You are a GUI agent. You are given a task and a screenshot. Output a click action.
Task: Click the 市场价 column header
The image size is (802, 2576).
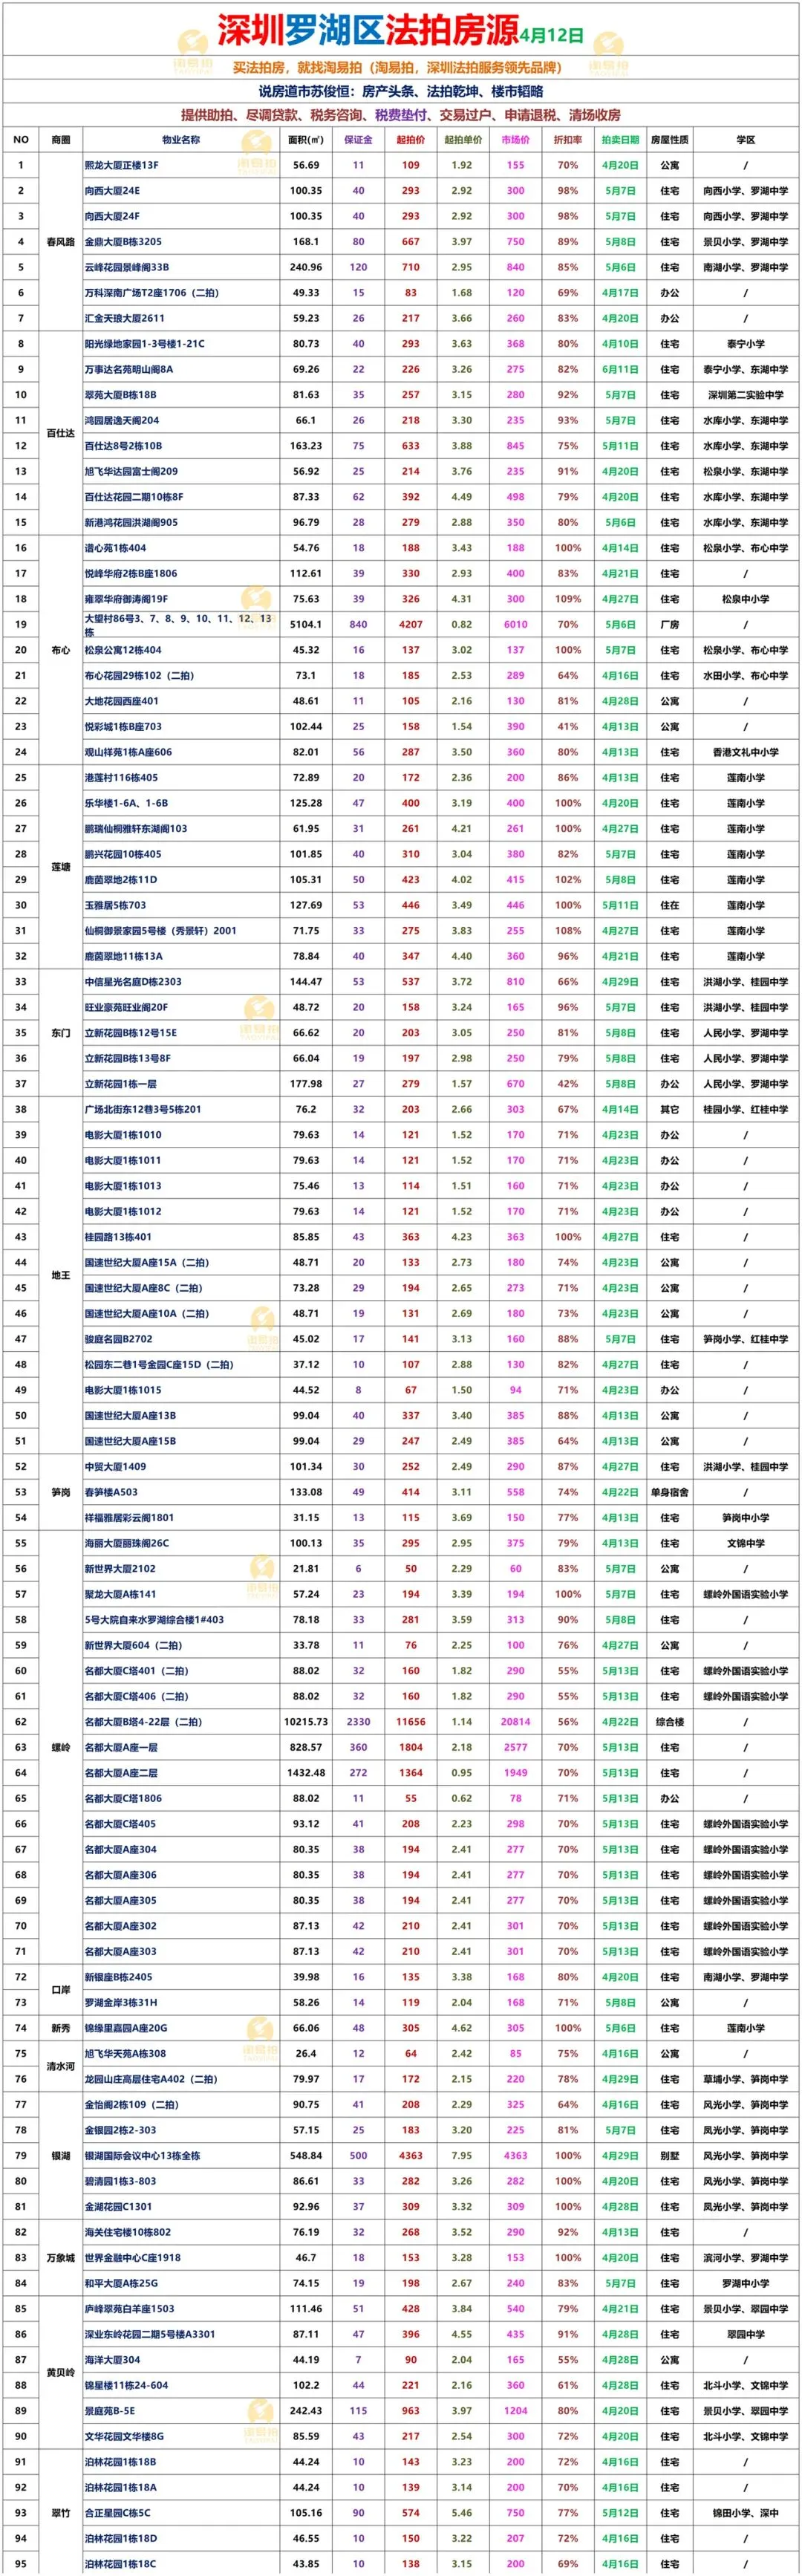tap(515, 140)
